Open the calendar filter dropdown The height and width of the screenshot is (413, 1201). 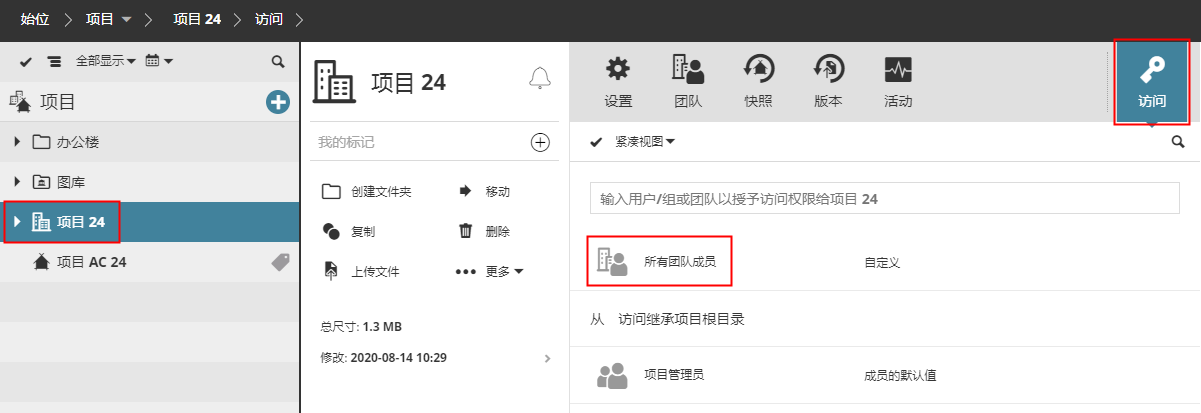coord(159,61)
